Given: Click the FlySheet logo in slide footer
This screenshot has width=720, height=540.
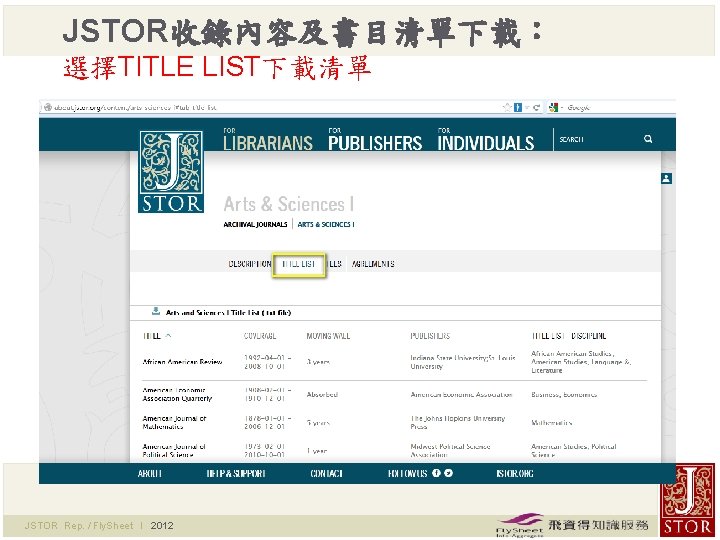Looking at the screenshot, I should point(519,525).
